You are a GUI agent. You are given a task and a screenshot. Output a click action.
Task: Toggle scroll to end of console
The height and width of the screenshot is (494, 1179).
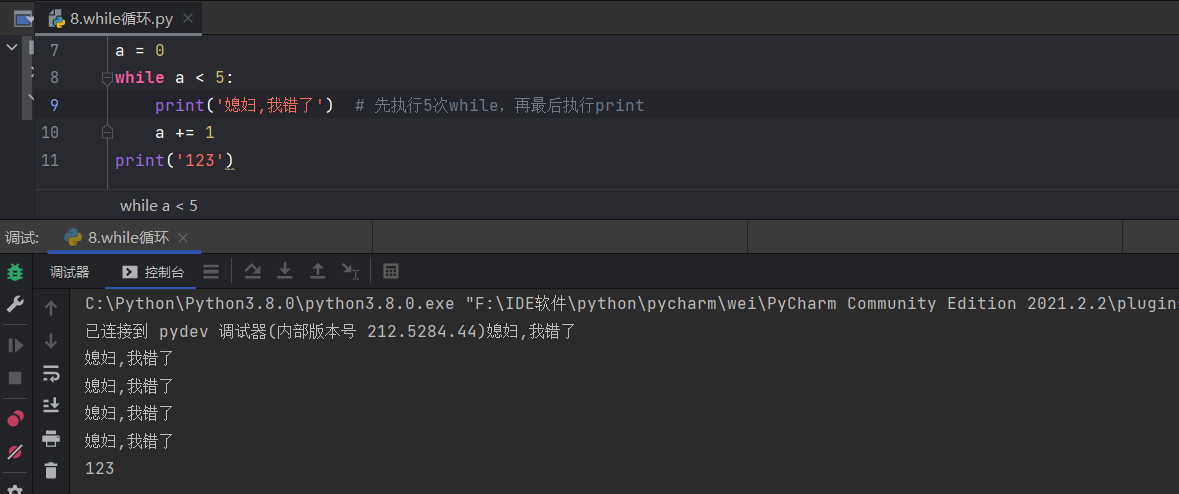pos(51,406)
